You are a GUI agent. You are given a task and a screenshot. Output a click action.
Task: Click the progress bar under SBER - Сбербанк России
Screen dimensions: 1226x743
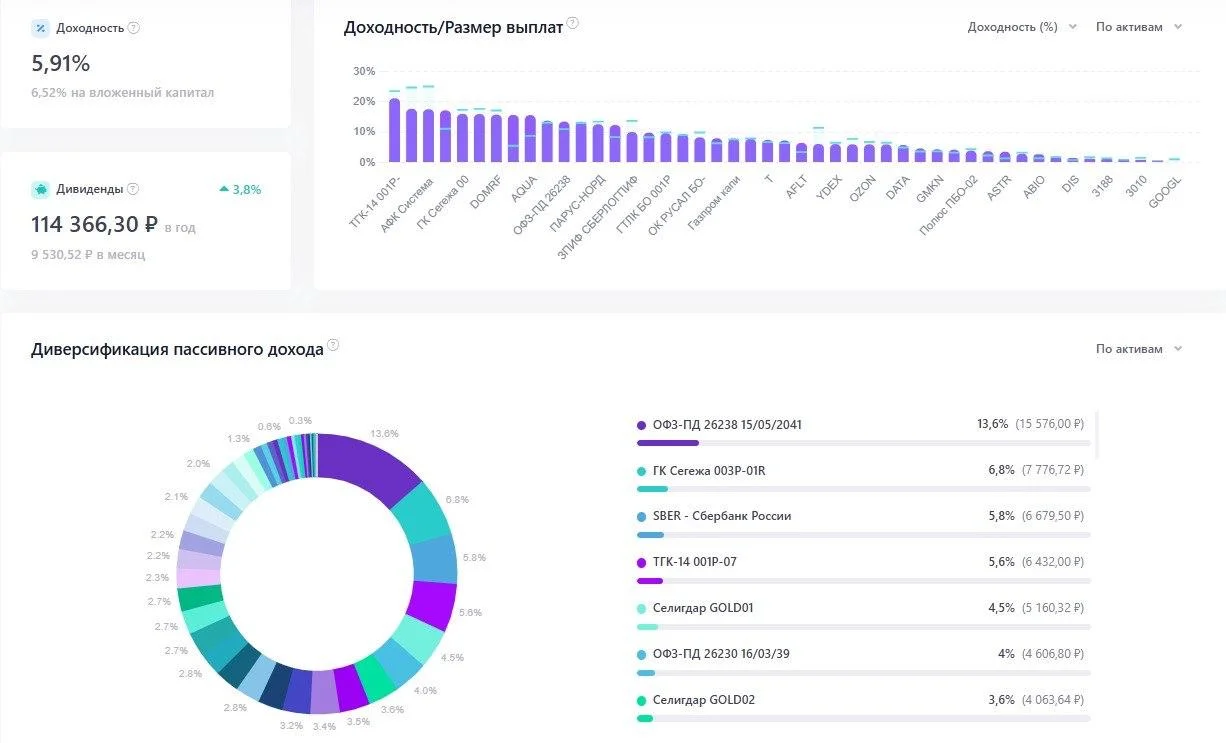tap(863, 535)
